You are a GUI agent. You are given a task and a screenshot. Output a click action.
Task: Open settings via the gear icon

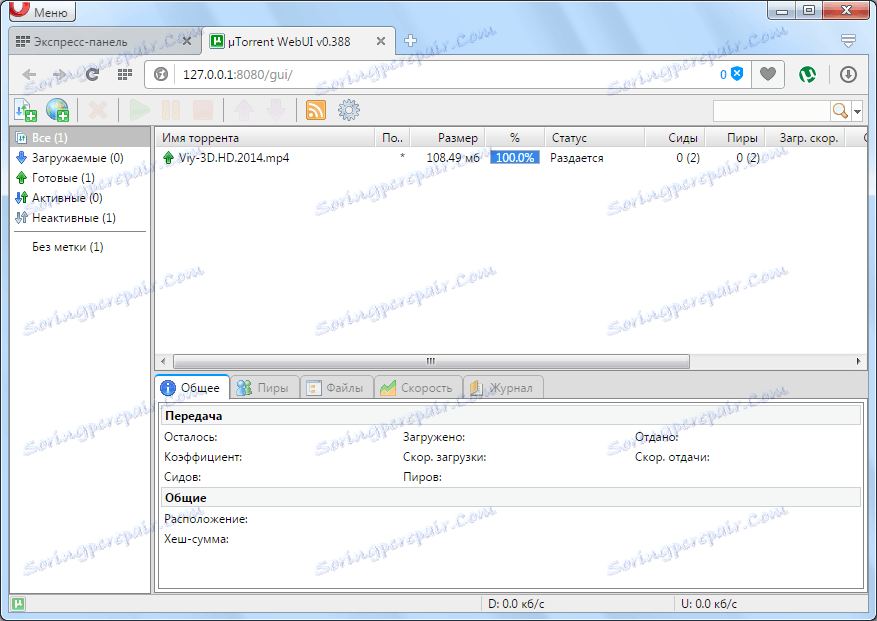(x=348, y=110)
